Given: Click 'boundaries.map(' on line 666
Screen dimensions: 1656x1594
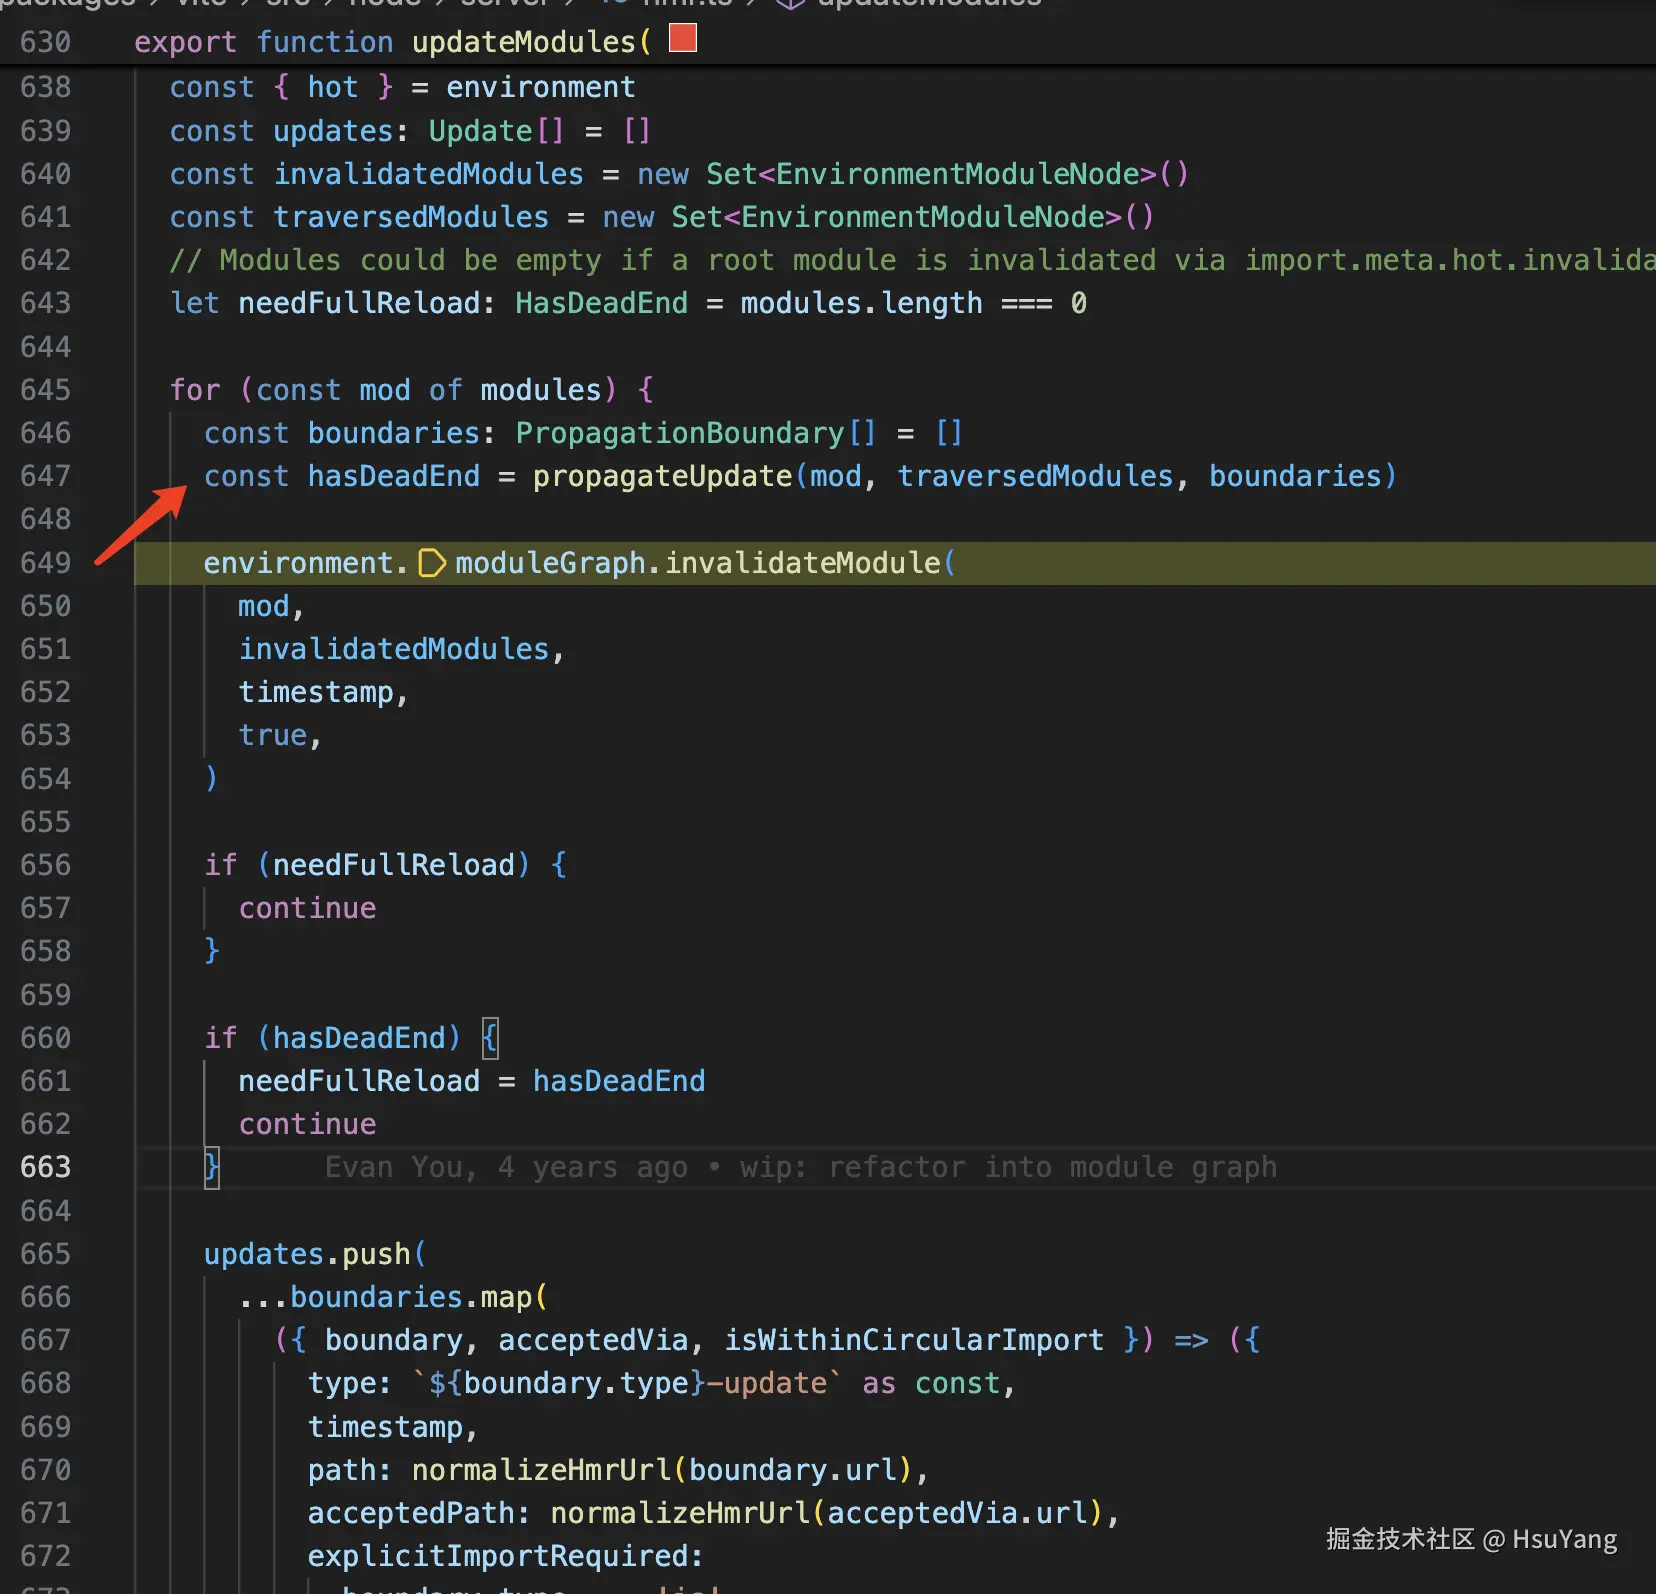Looking at the screenshot, I should (x=420, y=1297).
